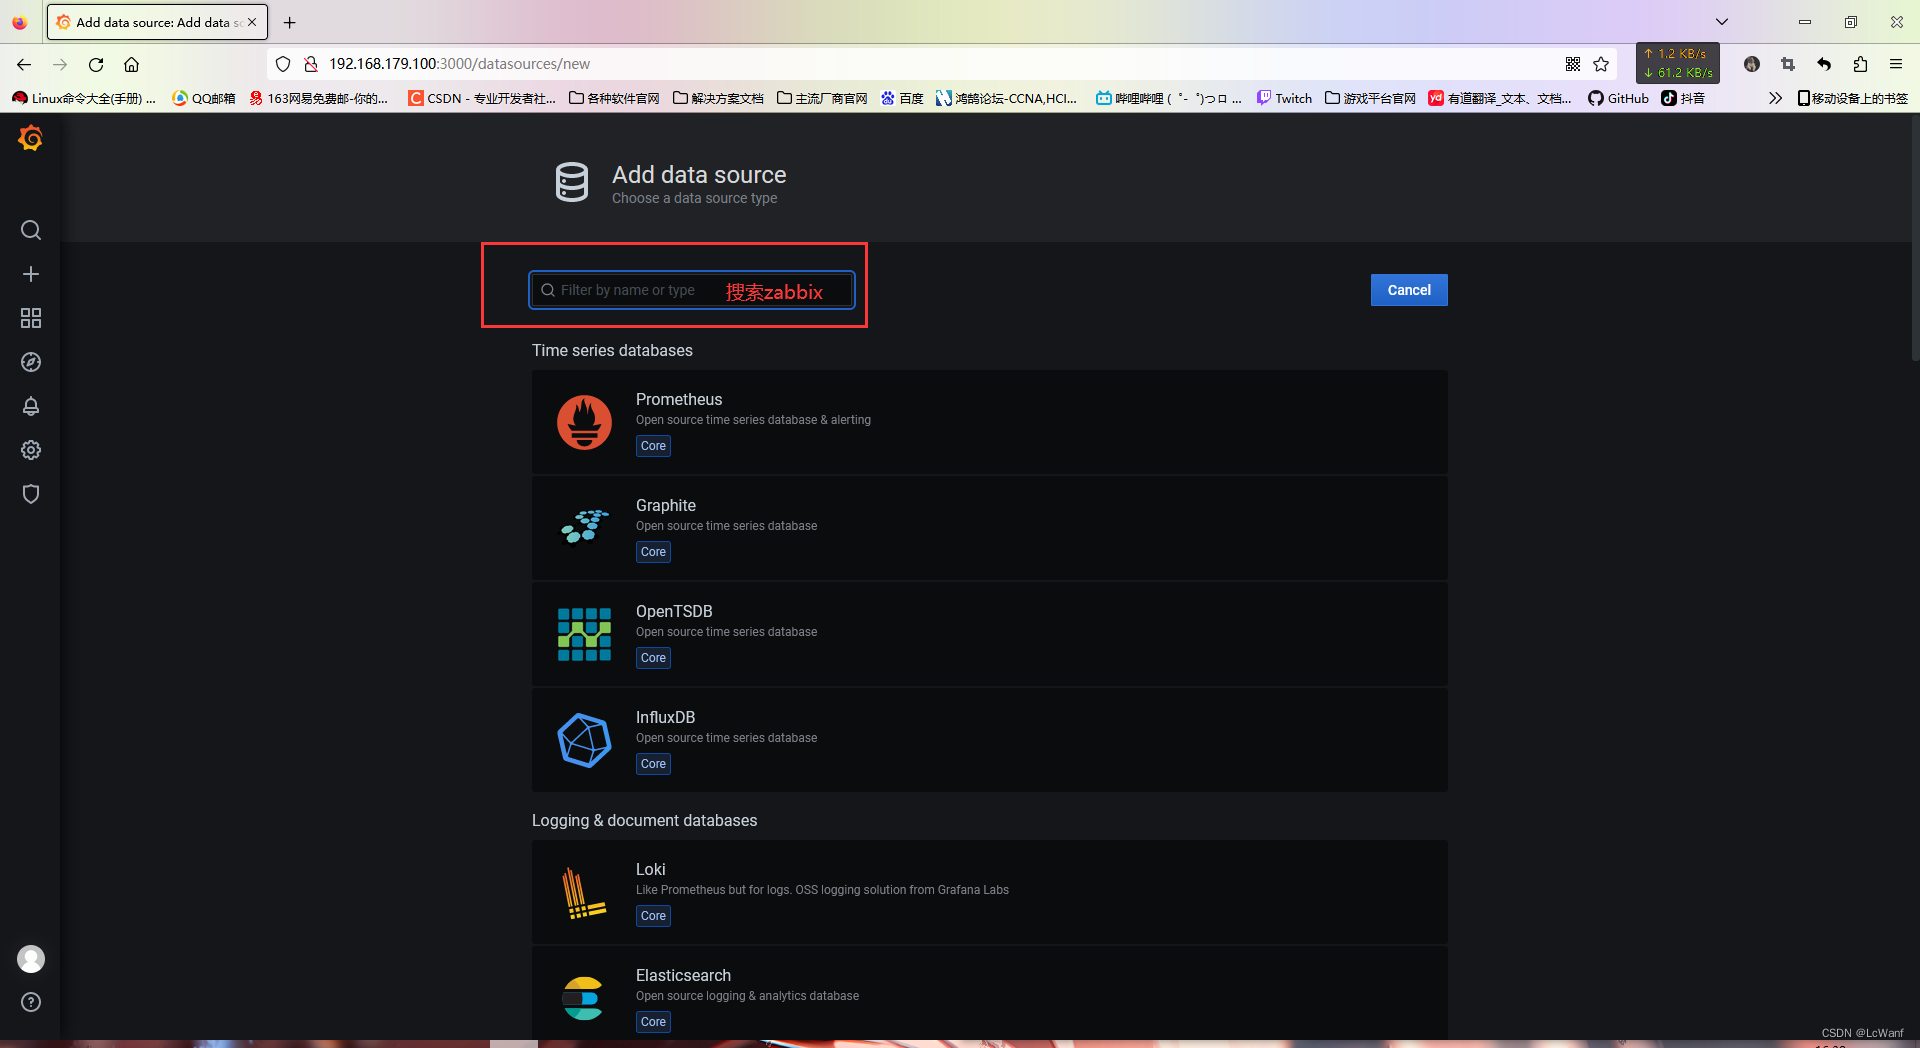Open the Grafana search dashboards icon
Image resolution: width=1920 pixels, height=1048 pixels.
[x=31, y=230]
